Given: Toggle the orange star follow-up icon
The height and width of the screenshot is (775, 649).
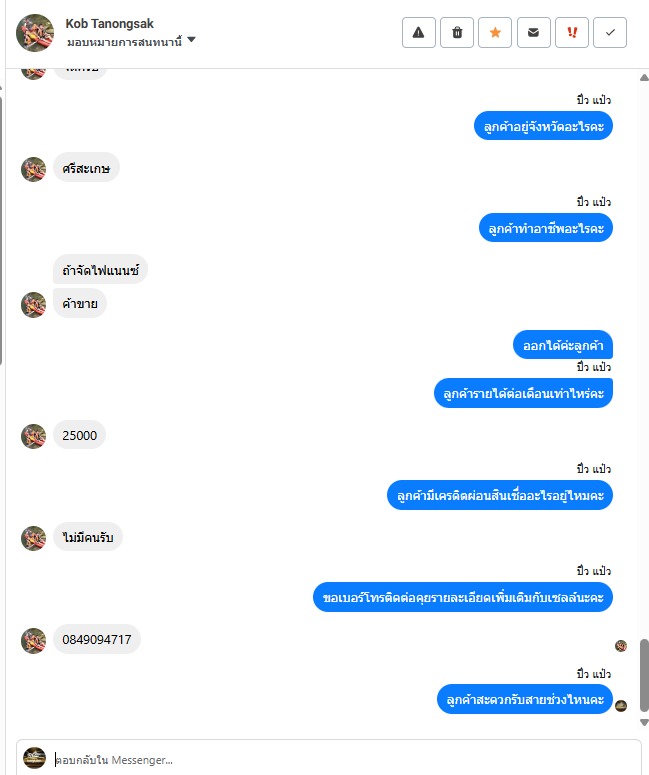Looking at the screenshot, I should coord(495,33).
